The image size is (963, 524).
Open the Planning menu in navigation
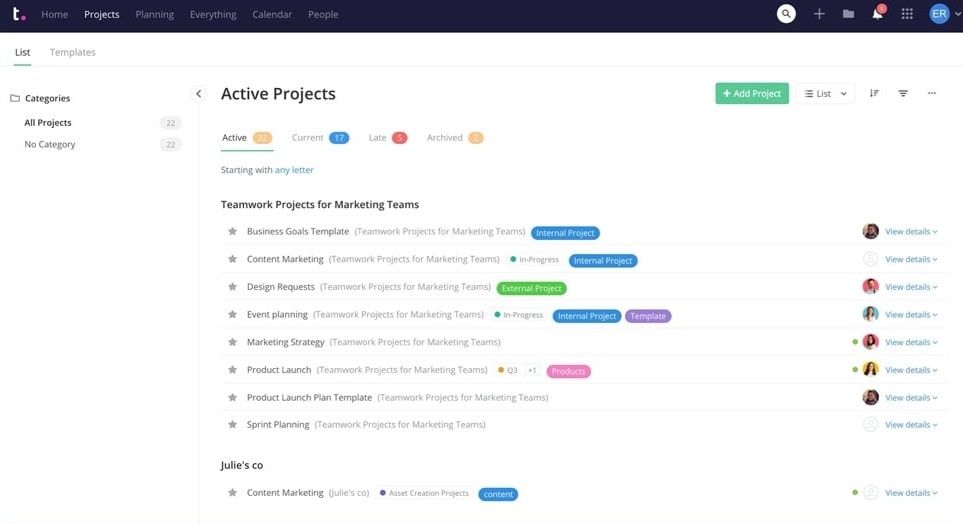click(x=154, y=15)
